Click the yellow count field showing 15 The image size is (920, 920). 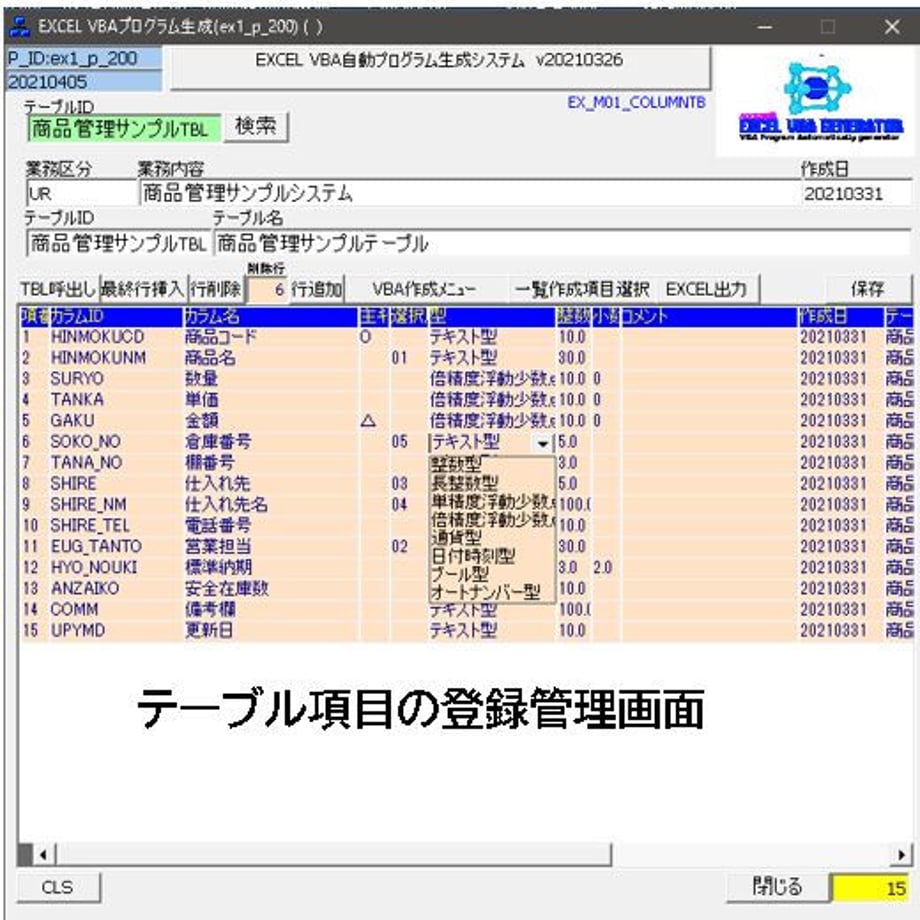[871, 888]
